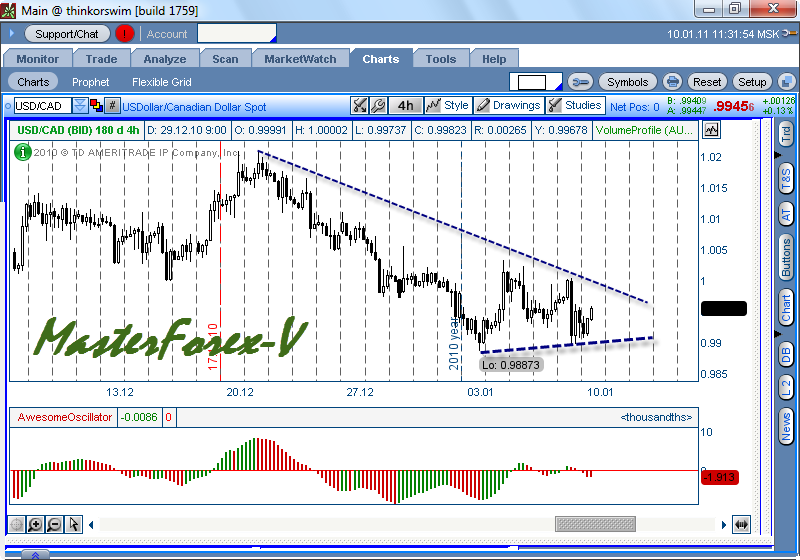Select the Charts sub-tab
800x560 pixels.
pyautogui.click(x=33, y=82)
